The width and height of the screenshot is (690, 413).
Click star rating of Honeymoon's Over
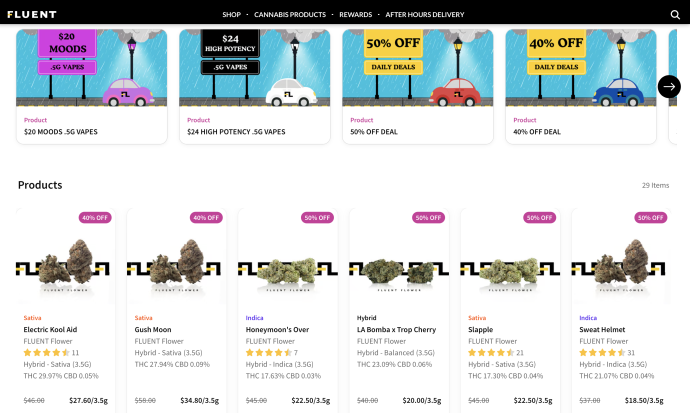pyautogui.click(x=269, y=353)
